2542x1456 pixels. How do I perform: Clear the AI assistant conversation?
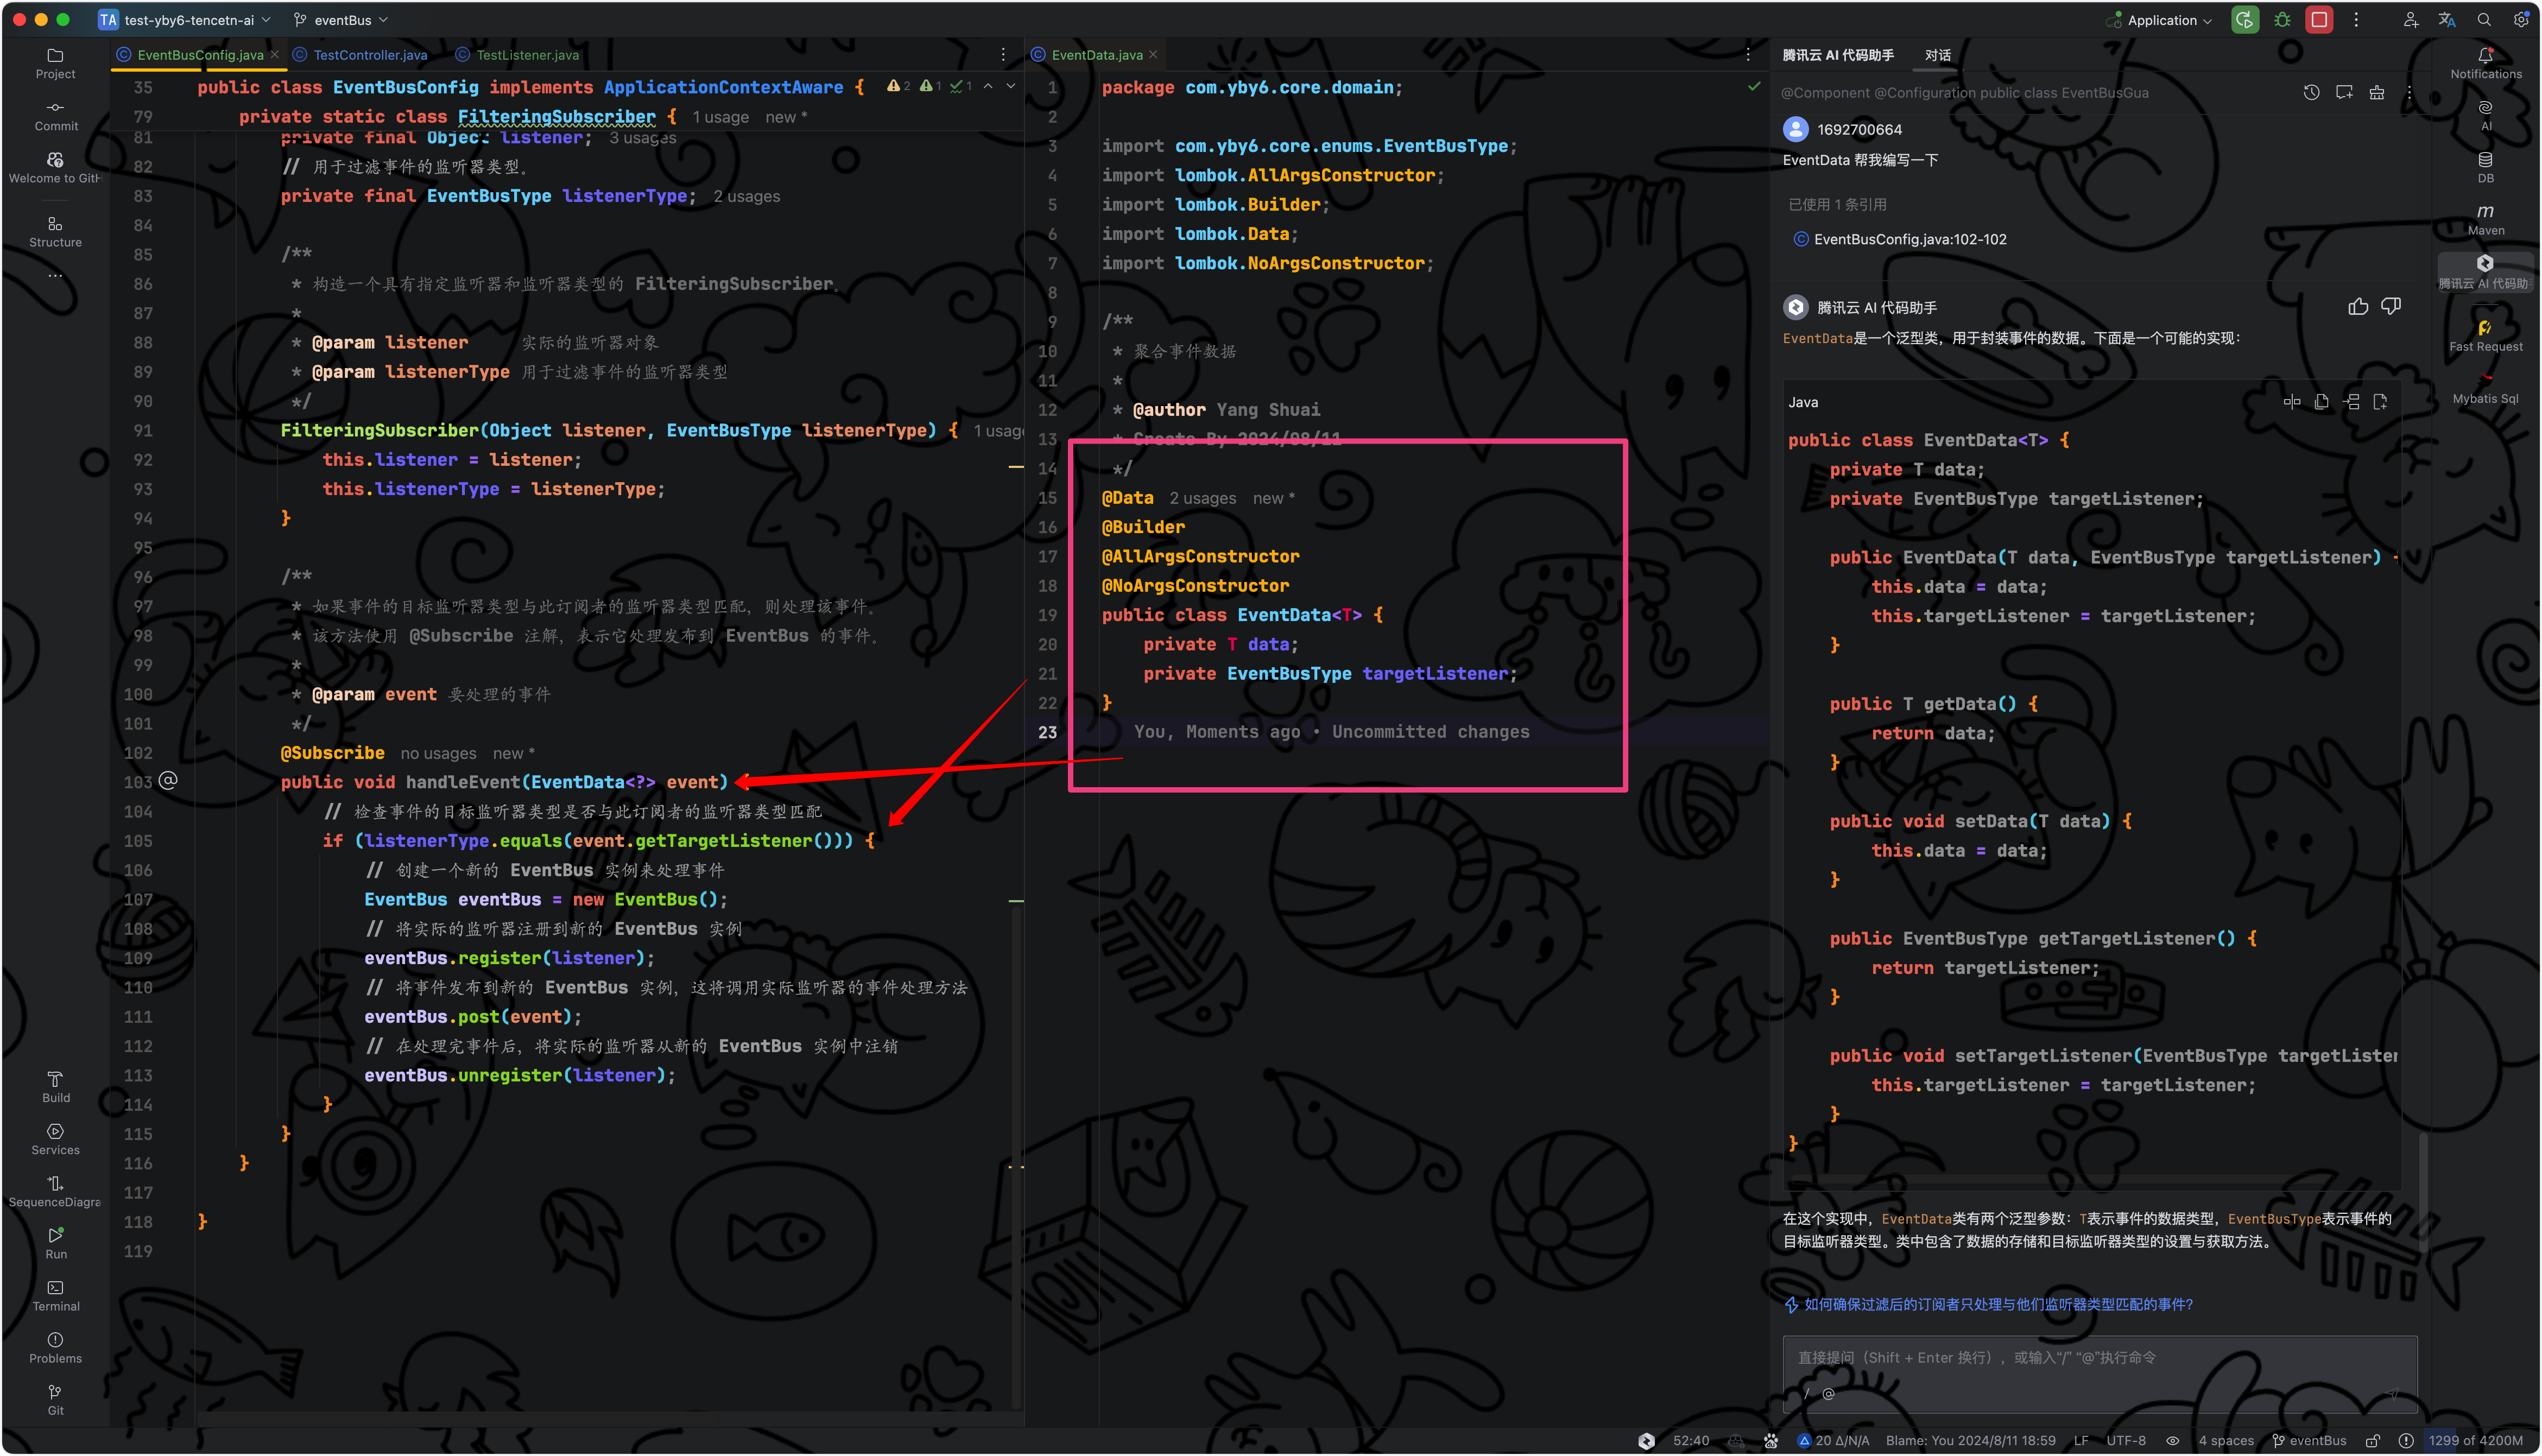tap(2376, 92)
